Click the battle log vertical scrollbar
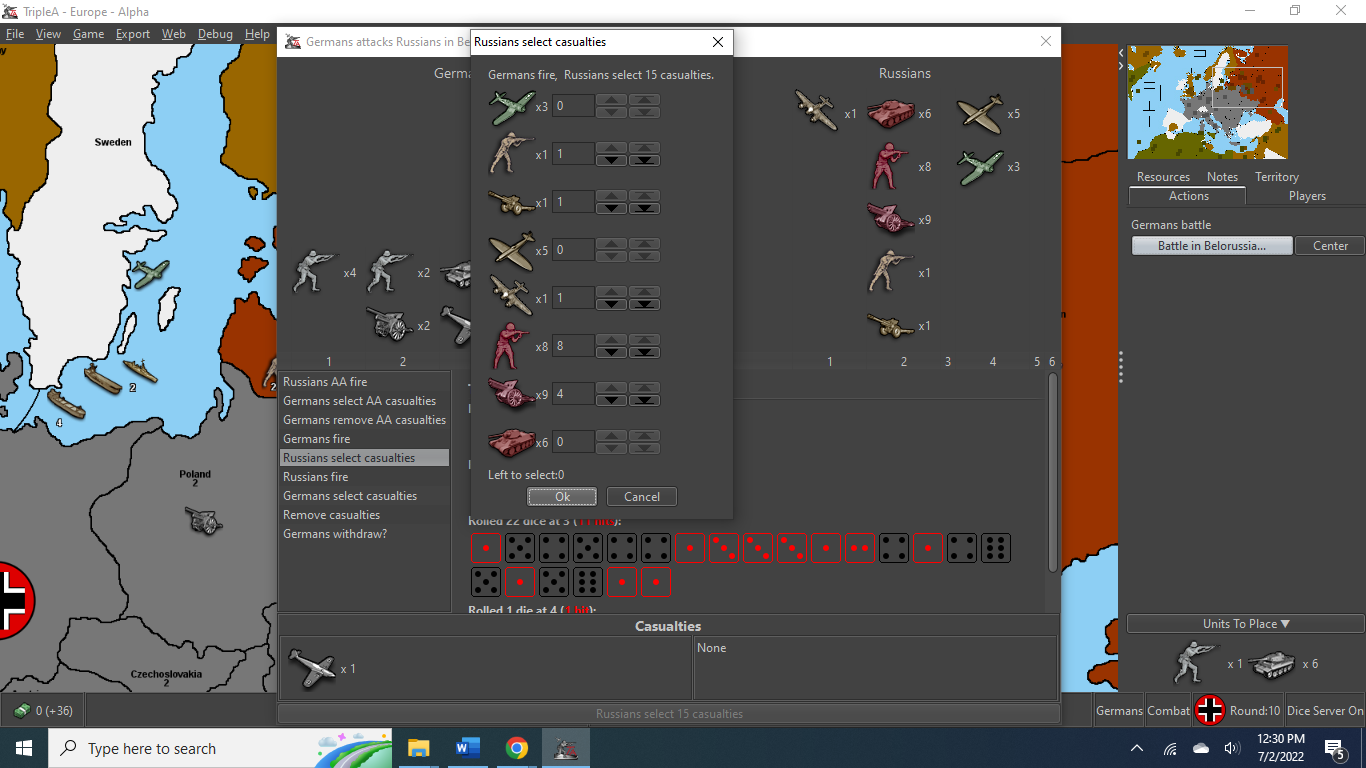 pos(1053,473)
